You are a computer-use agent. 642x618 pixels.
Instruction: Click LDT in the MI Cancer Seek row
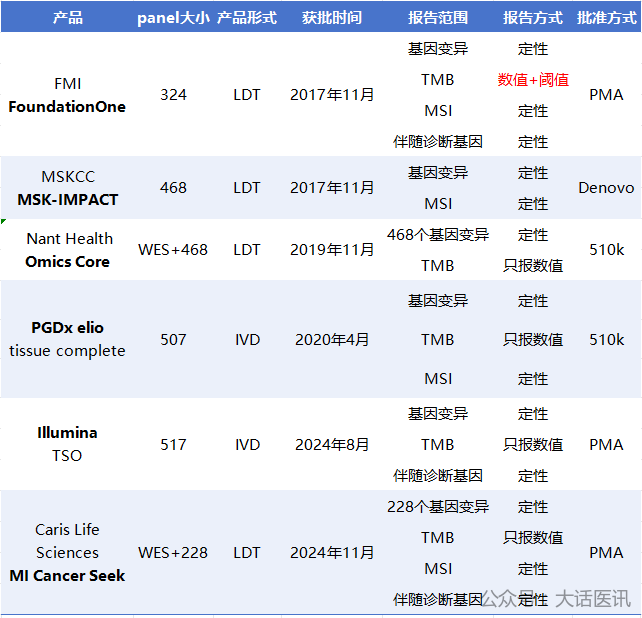(x=247, y=552)
